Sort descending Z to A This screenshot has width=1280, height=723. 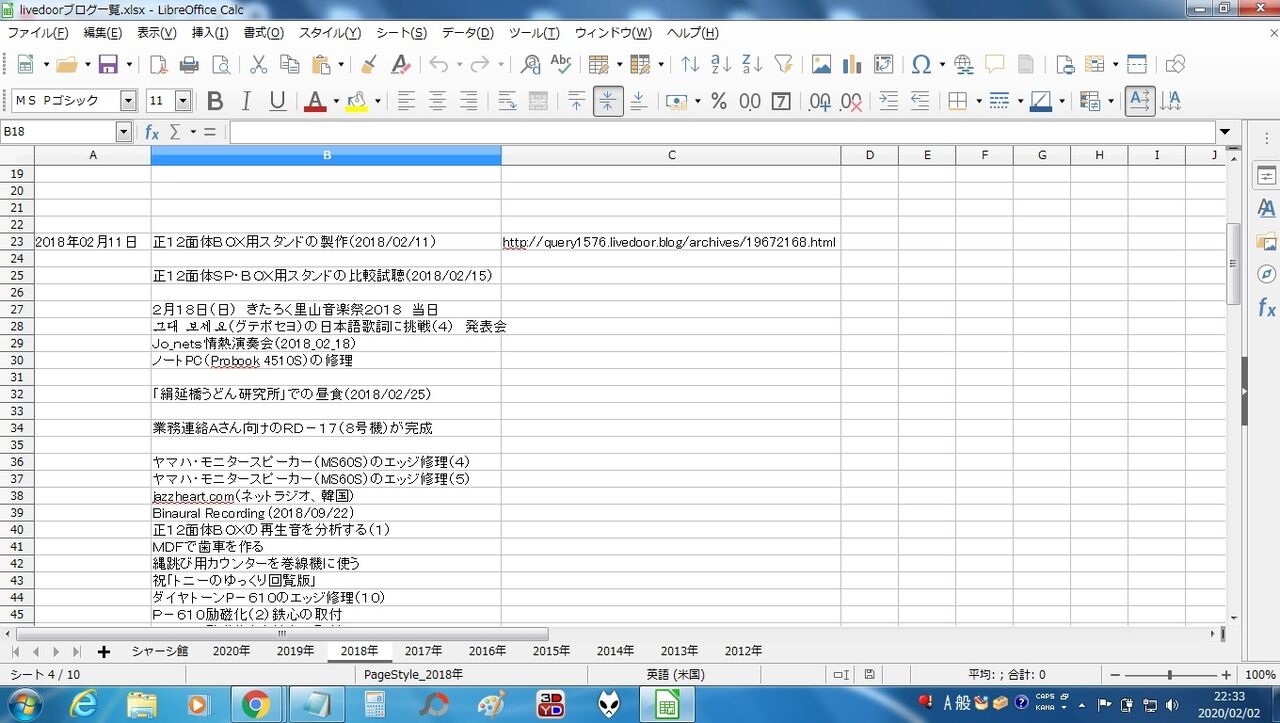tap(752, 65)
